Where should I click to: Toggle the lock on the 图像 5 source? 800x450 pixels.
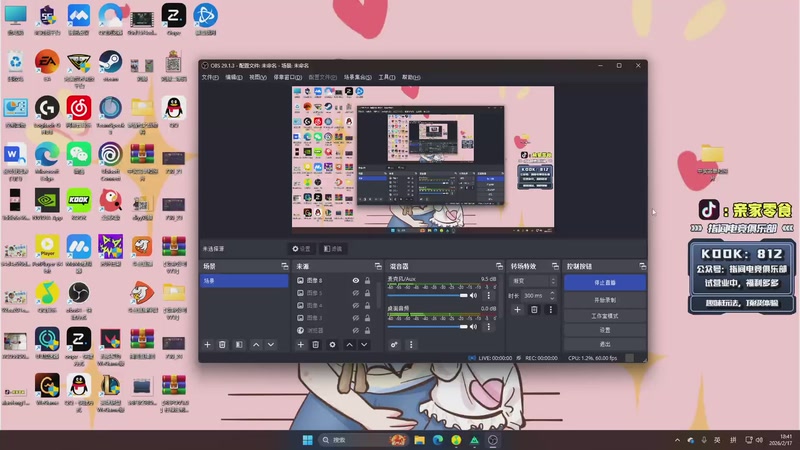tap(367, 293)
